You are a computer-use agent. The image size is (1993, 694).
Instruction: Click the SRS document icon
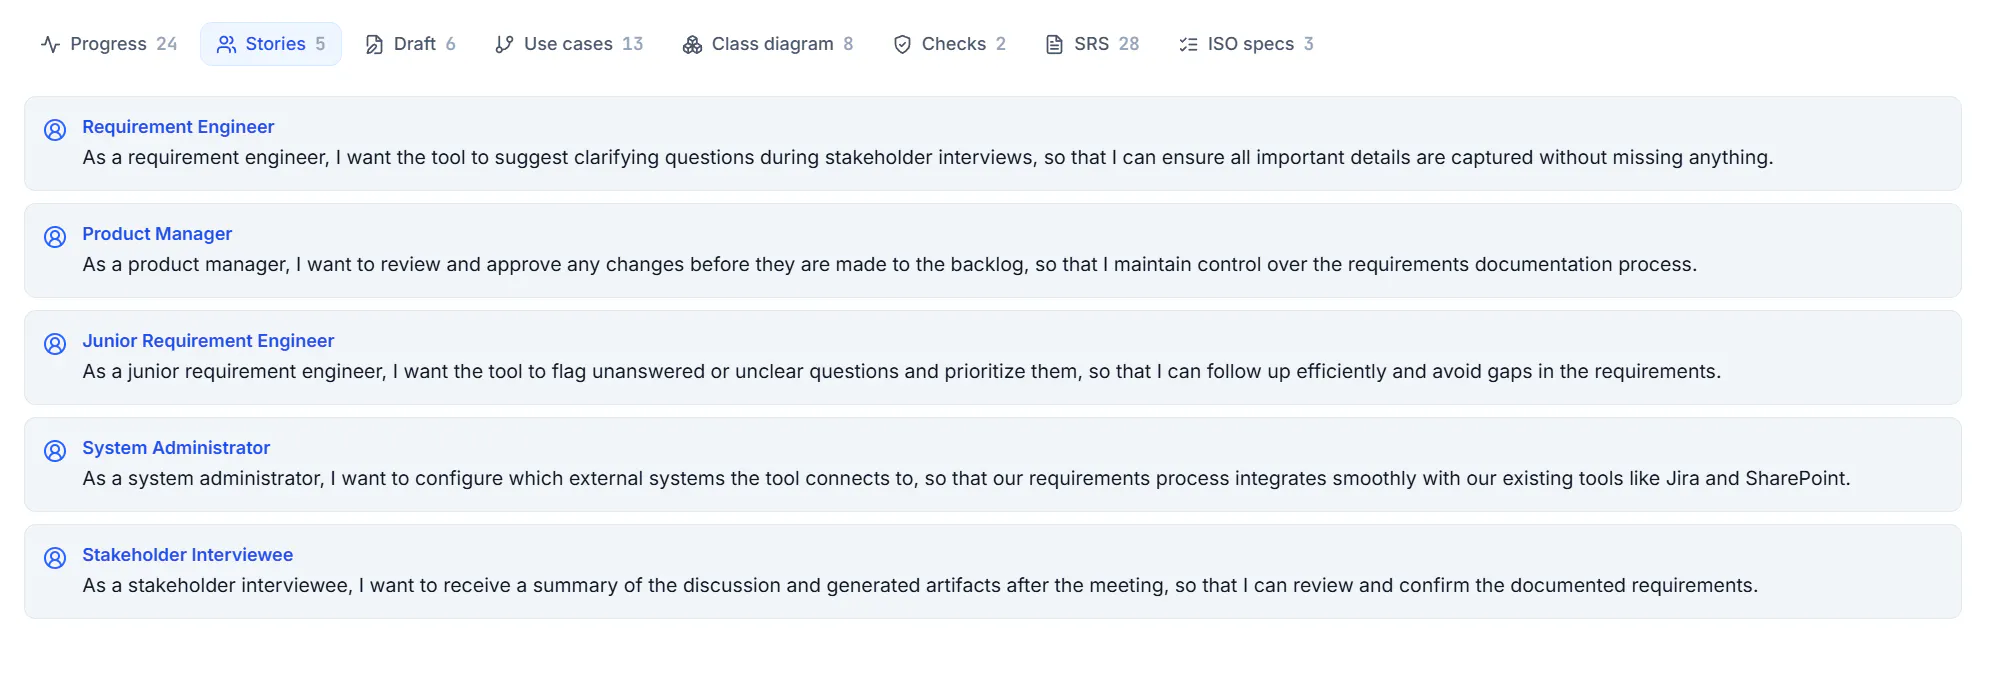pyautogui.click(x=1054, y=44)
